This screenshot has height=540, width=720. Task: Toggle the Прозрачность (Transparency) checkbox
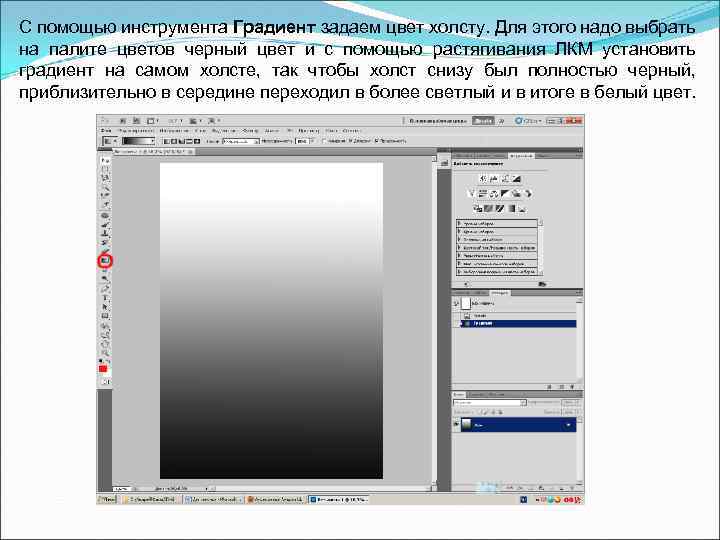point(377,141)
